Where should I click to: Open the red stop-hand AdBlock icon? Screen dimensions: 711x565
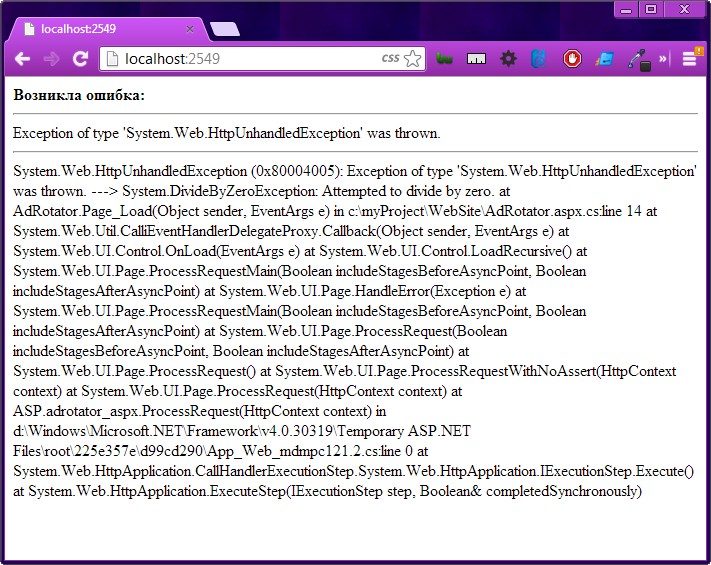pos(572,59)
